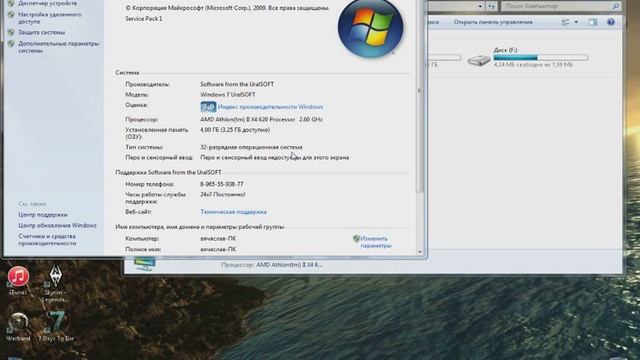Click model value Windows 7 UralSOFT
The width and height of the screenshot is (640, 360).
coord(227,94)
